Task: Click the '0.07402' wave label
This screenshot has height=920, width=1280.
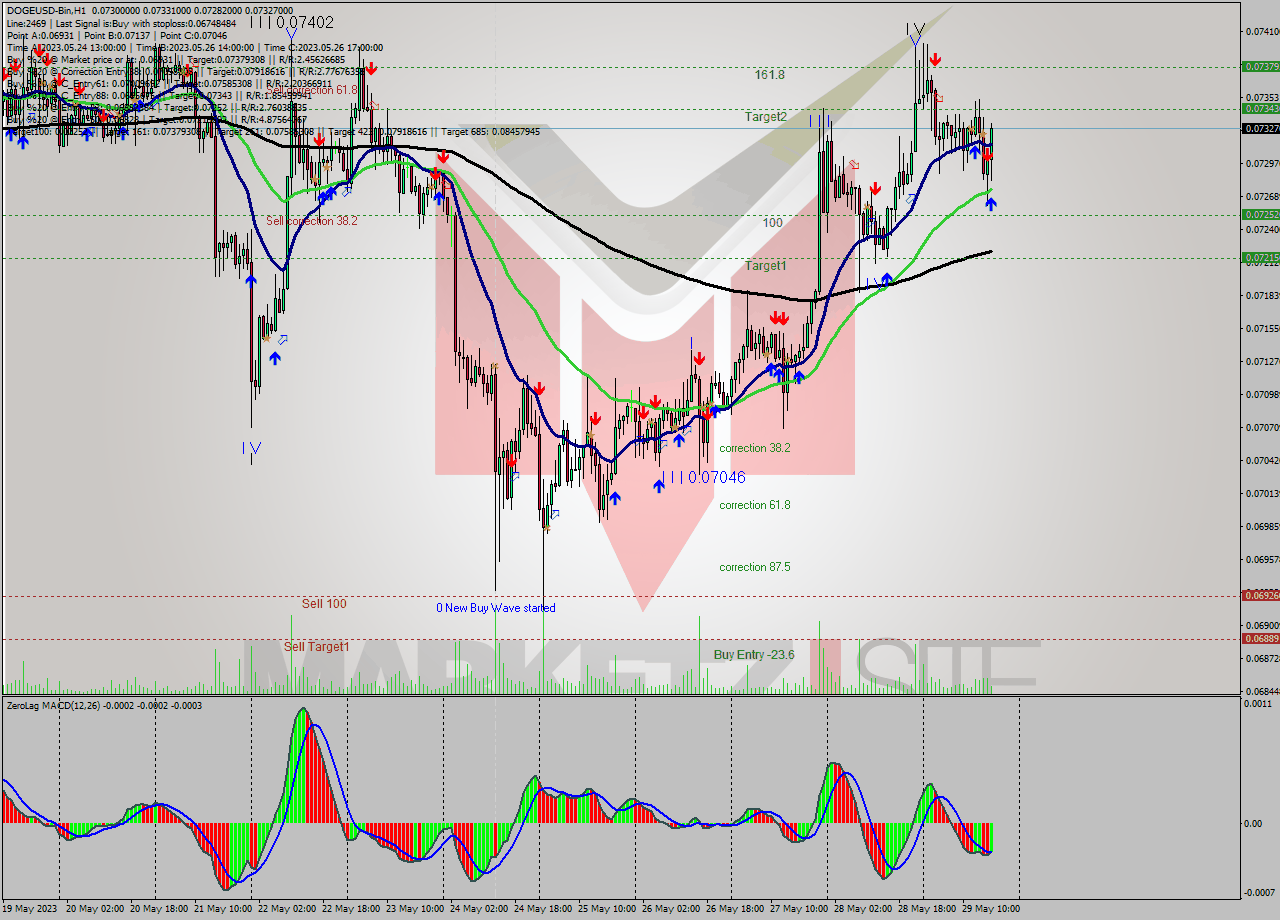Action: [305, 22]
